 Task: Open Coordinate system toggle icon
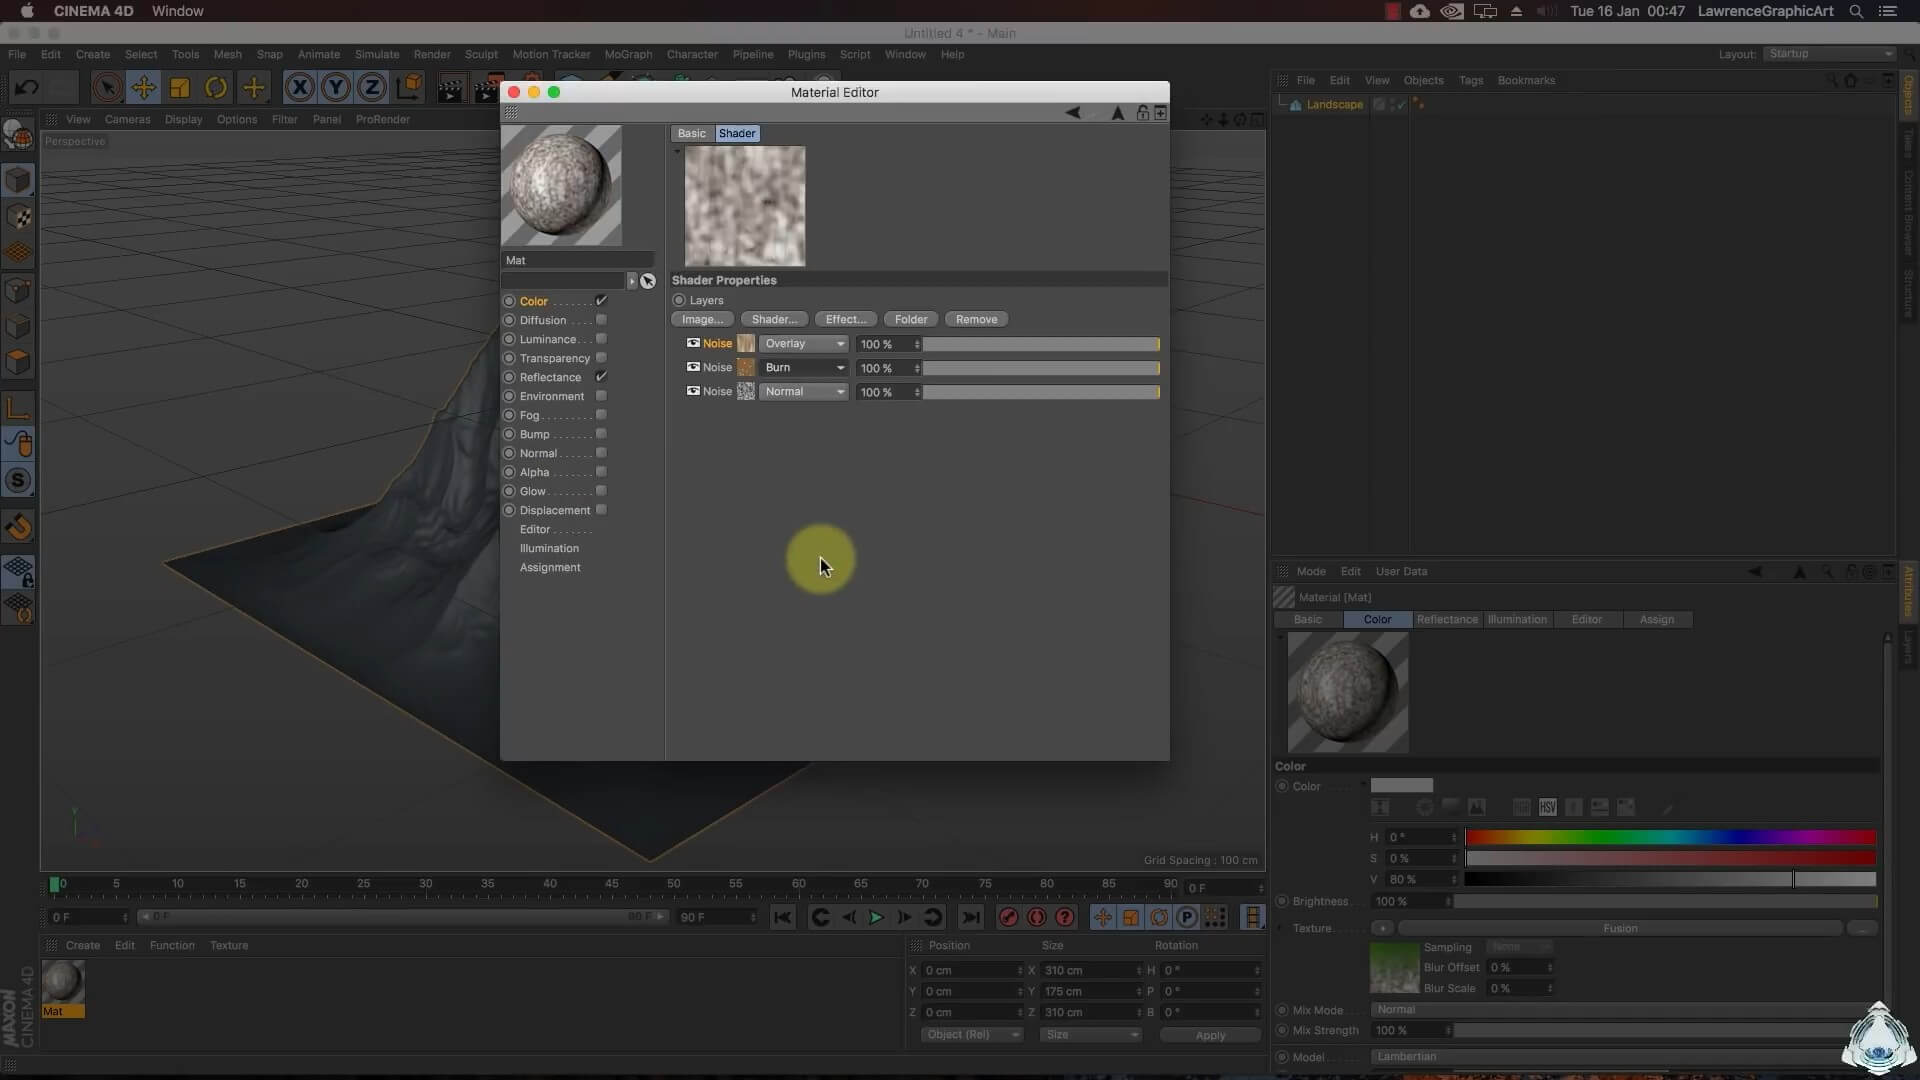pos(409,88)
